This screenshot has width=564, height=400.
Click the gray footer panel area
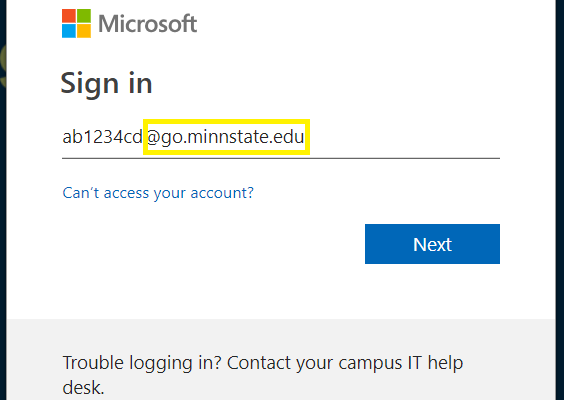[x=281, y=338]
